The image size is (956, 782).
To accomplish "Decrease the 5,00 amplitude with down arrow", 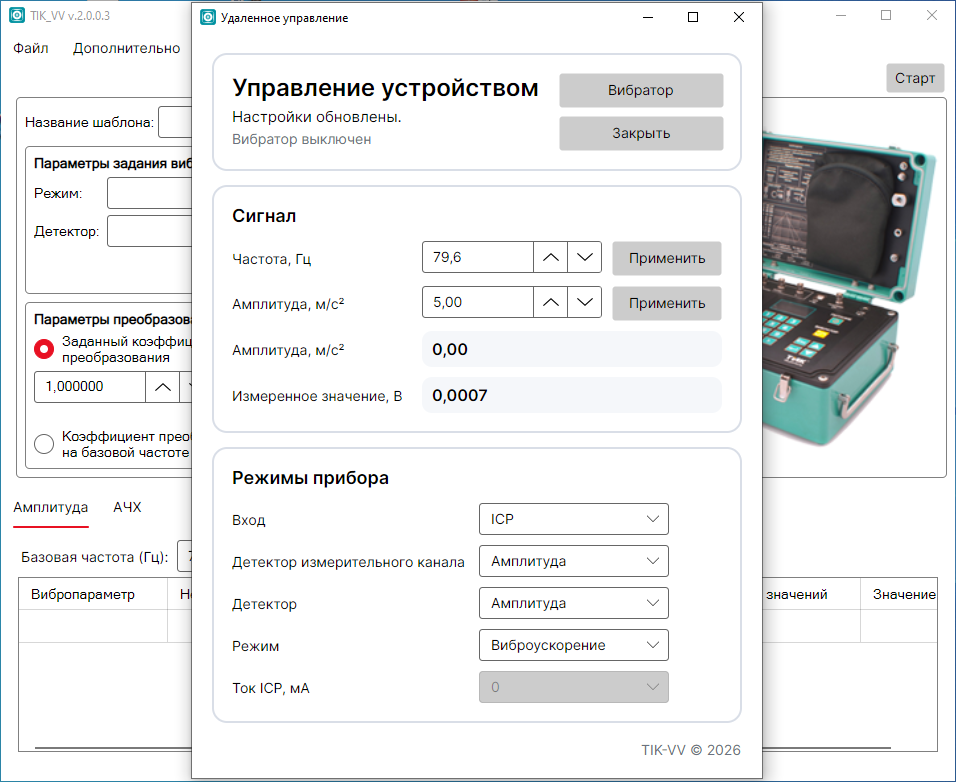I will [x=585, y=302].
